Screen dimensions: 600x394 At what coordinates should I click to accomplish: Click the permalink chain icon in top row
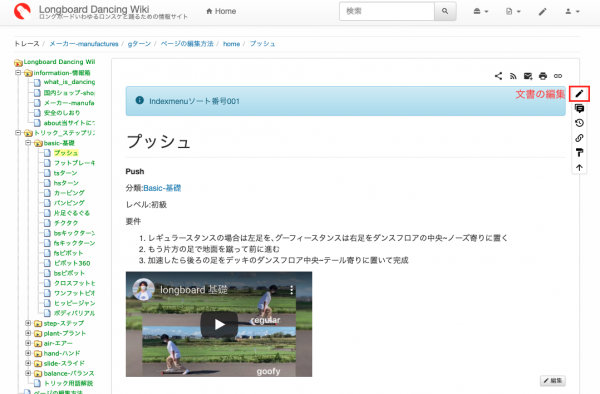click(558, 76)
